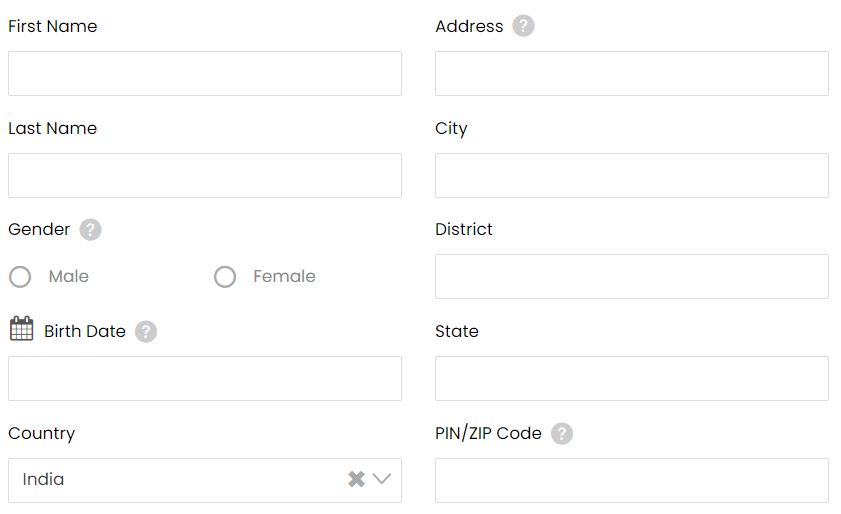Image resolution: width=841 pixels, height=514 pixels.
Task: Open the Country combo box showing India
Action: (x=205, y=480)
